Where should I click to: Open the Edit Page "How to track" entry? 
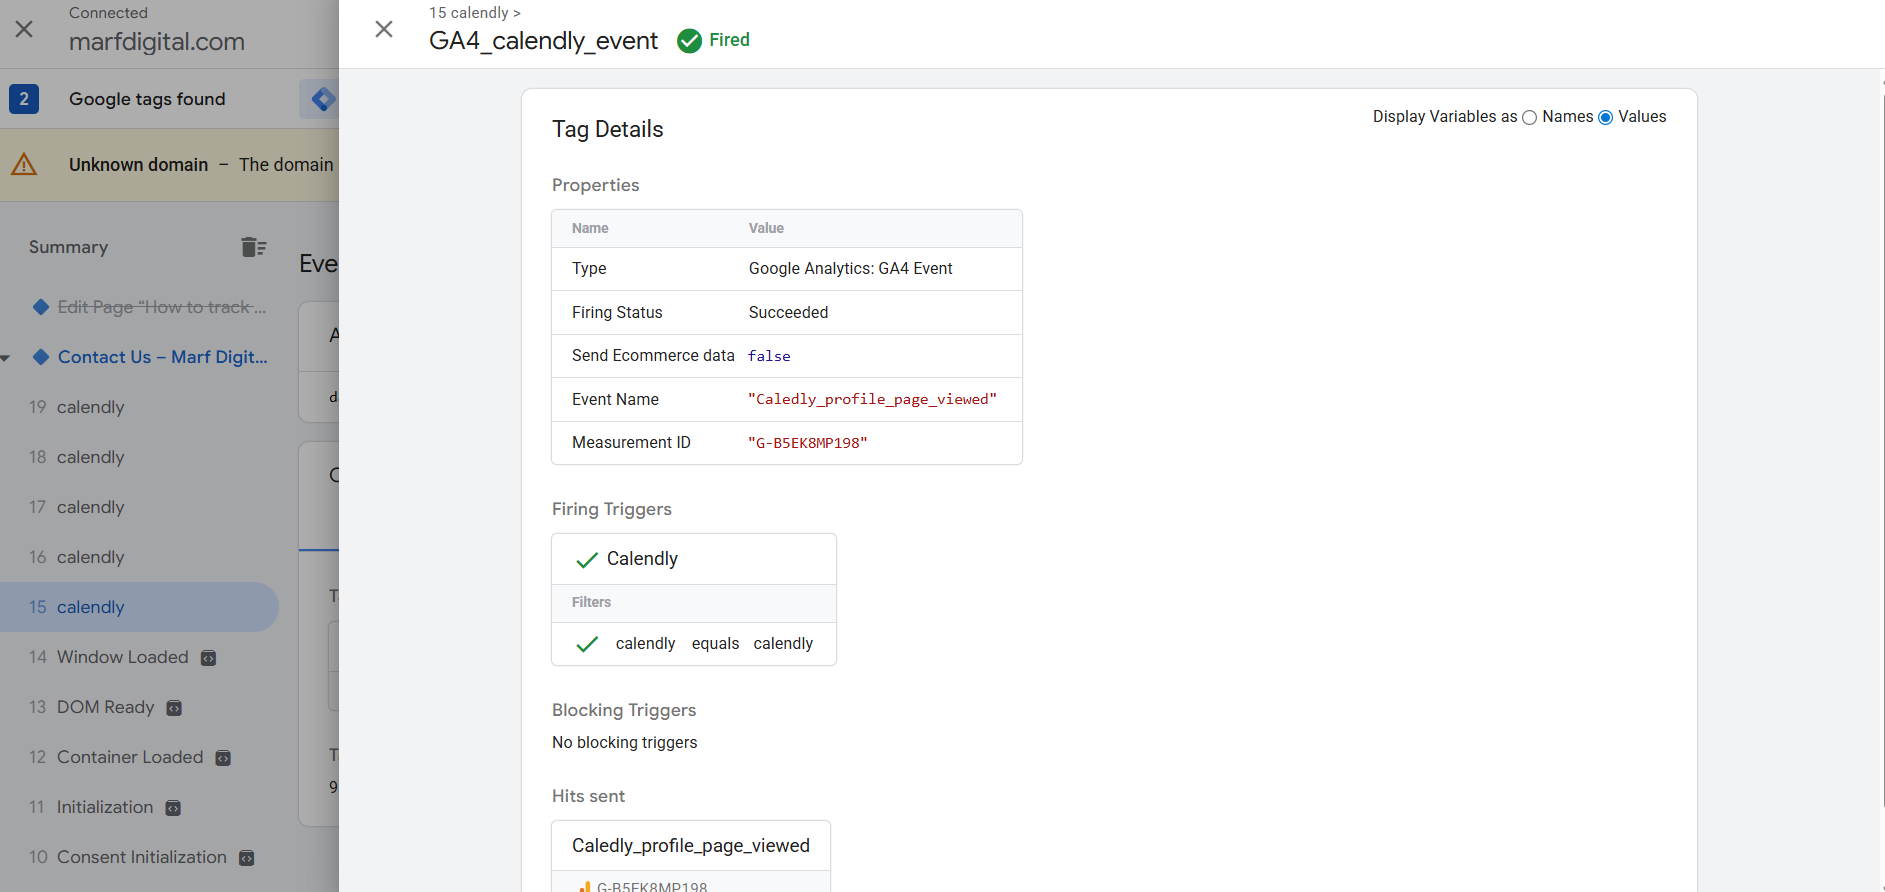pos(161,307)
